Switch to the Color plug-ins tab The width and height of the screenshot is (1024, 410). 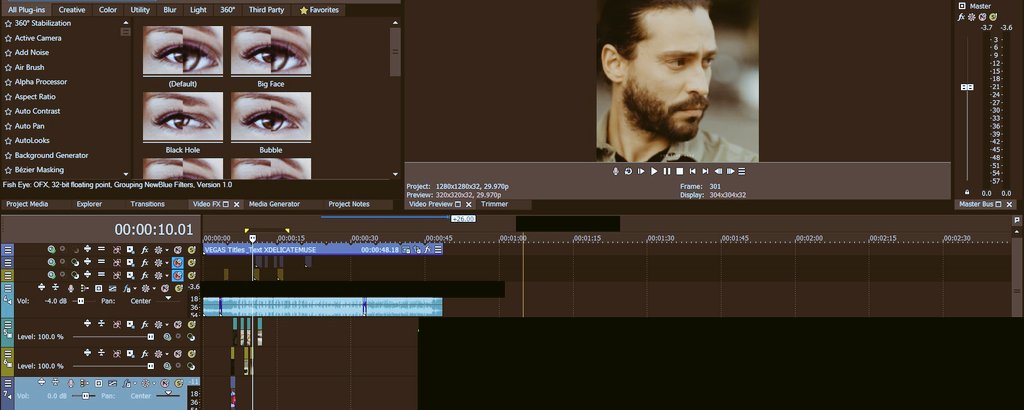pyautogui.click(x=108, y=10)
